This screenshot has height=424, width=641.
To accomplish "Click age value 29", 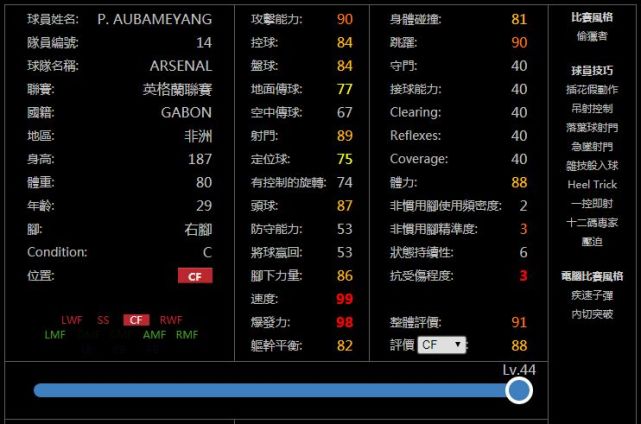I will [x=204, y=206].
